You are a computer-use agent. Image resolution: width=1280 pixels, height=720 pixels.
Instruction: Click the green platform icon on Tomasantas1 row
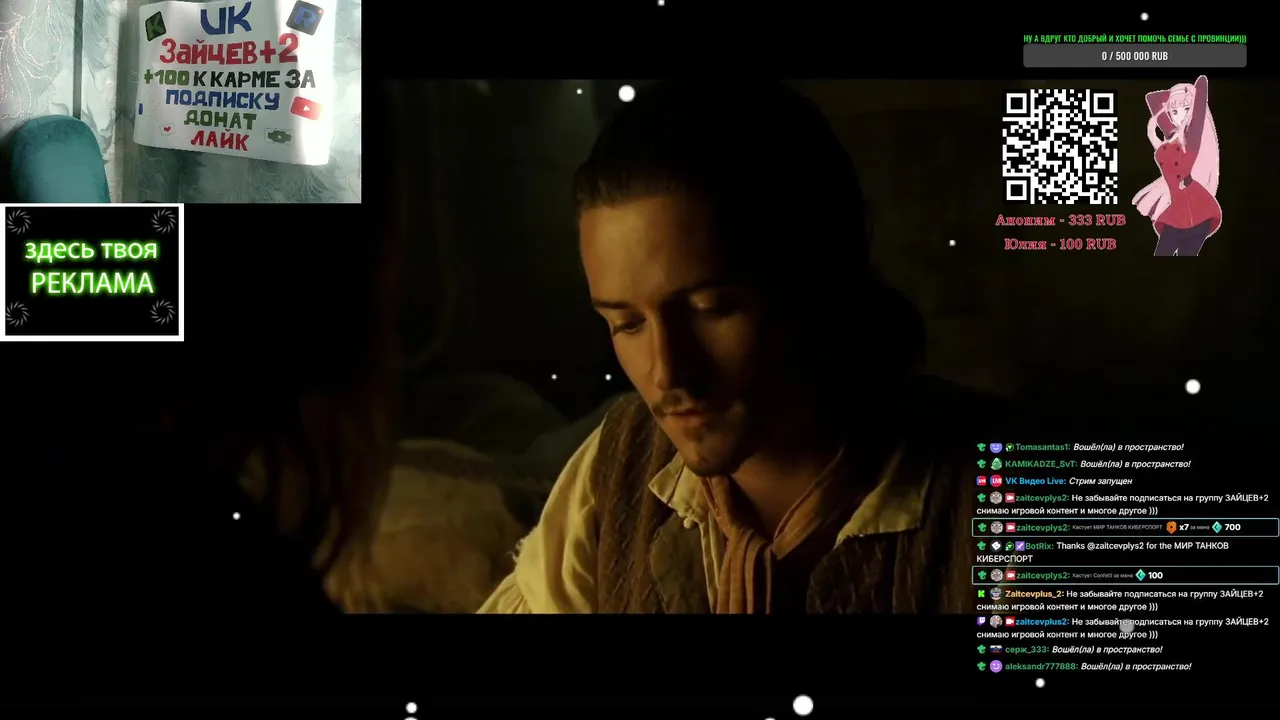pos(981,447)
